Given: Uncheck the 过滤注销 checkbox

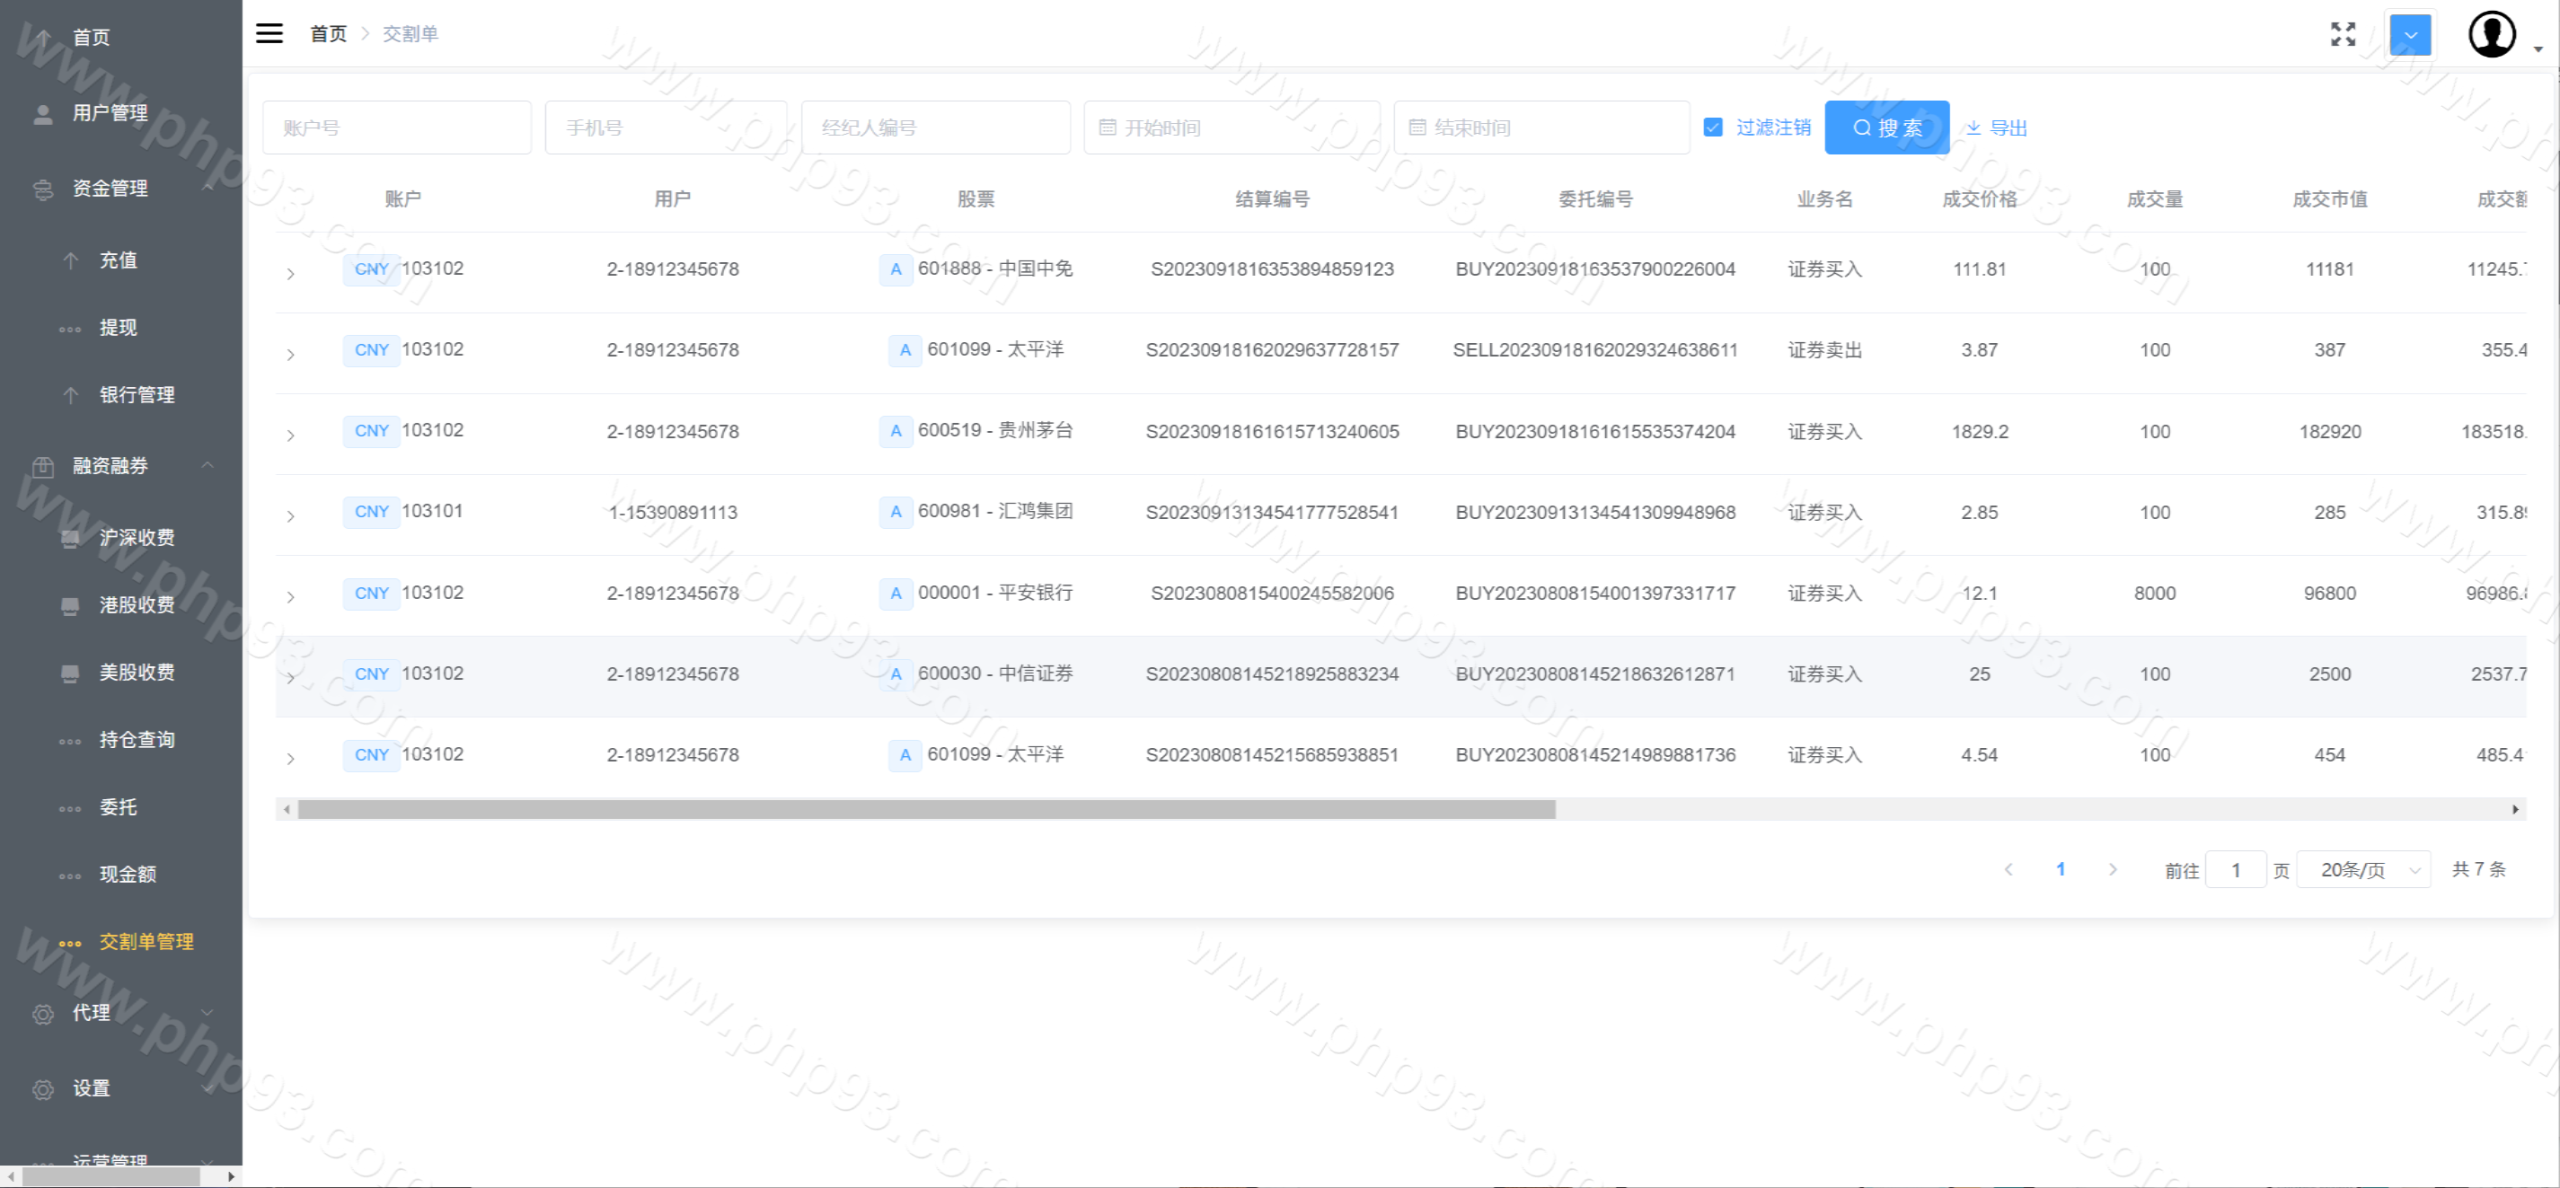Looking at the screenshot, I should pos(1713,128).
